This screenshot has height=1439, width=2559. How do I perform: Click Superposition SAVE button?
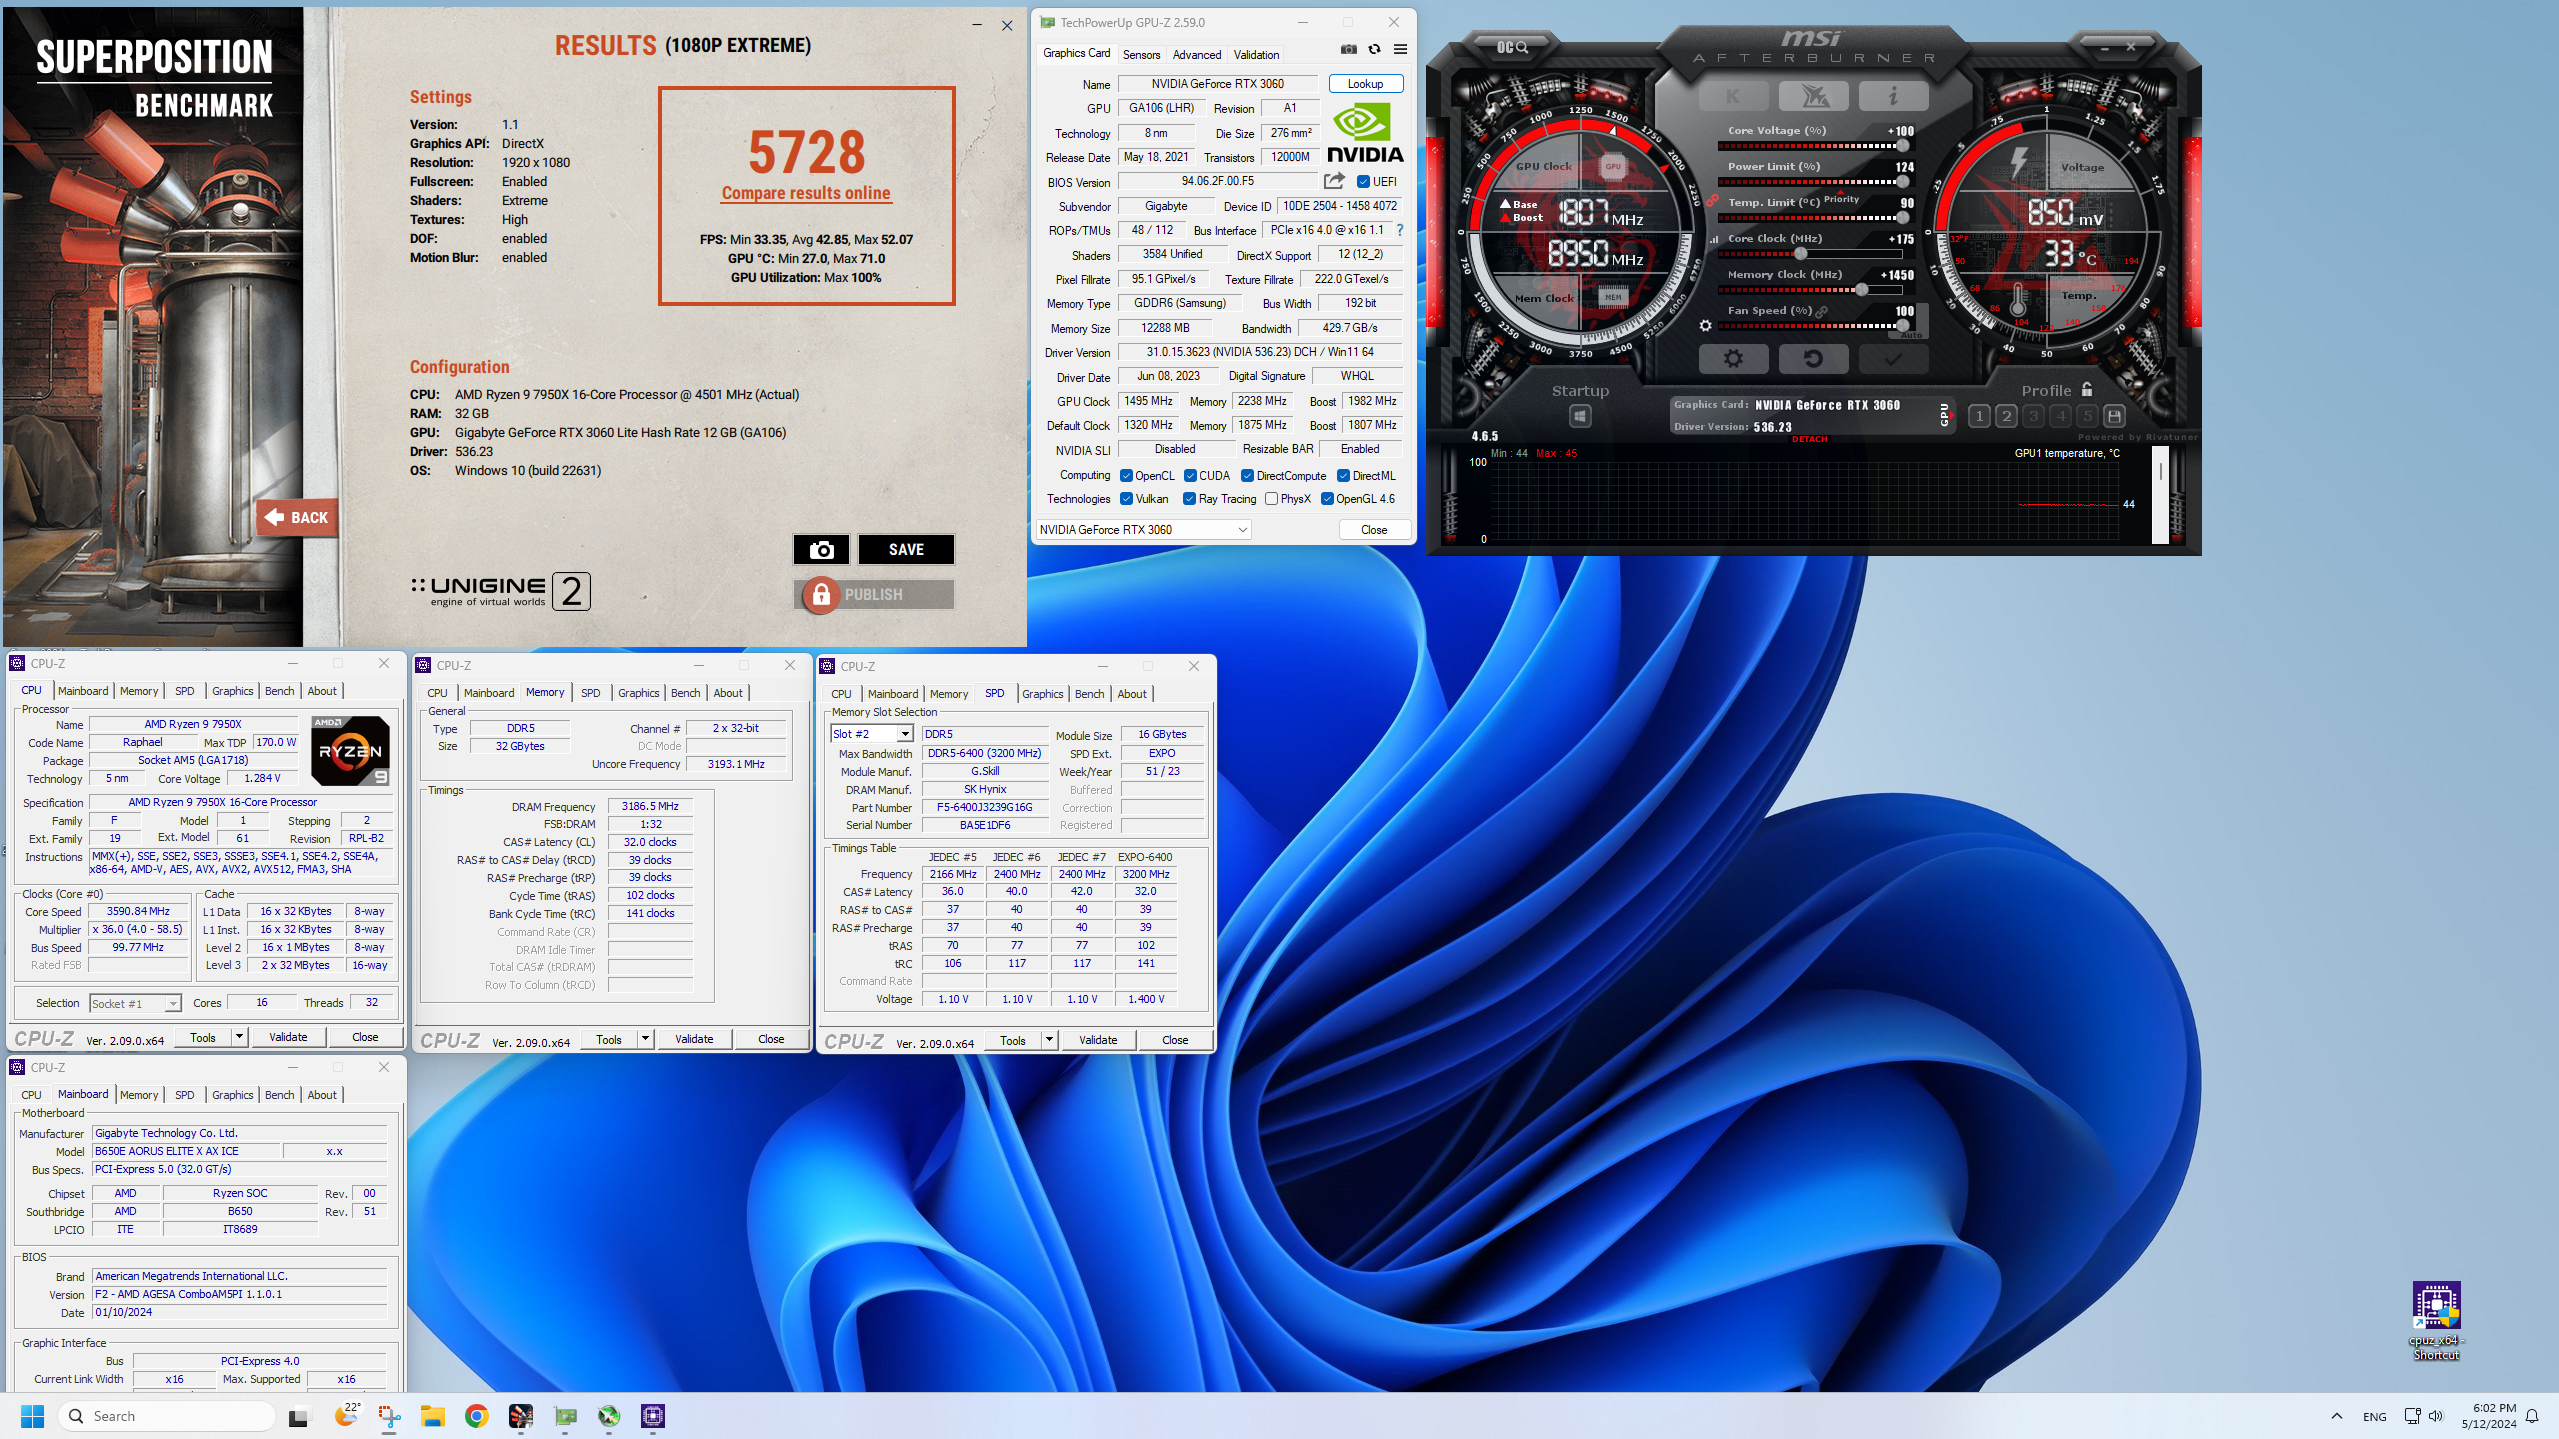click(x=906, y=549)
